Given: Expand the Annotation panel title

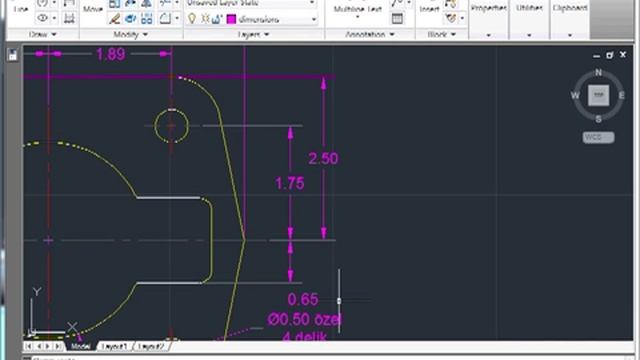Looking at the screenshot, I should coord(370,34).
